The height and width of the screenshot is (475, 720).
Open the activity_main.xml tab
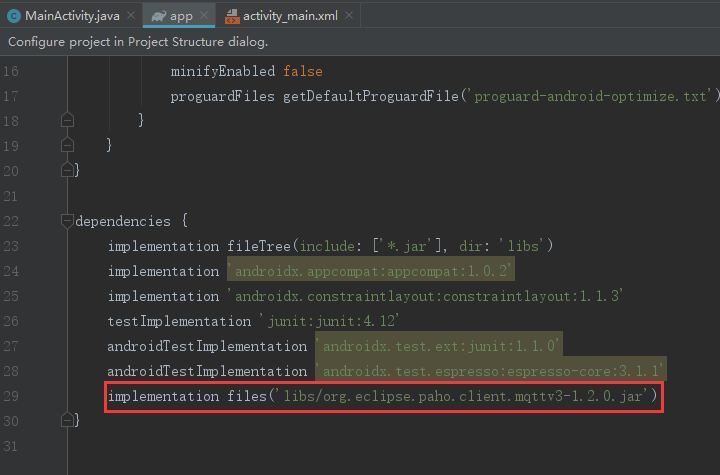[x=290, y=16]
